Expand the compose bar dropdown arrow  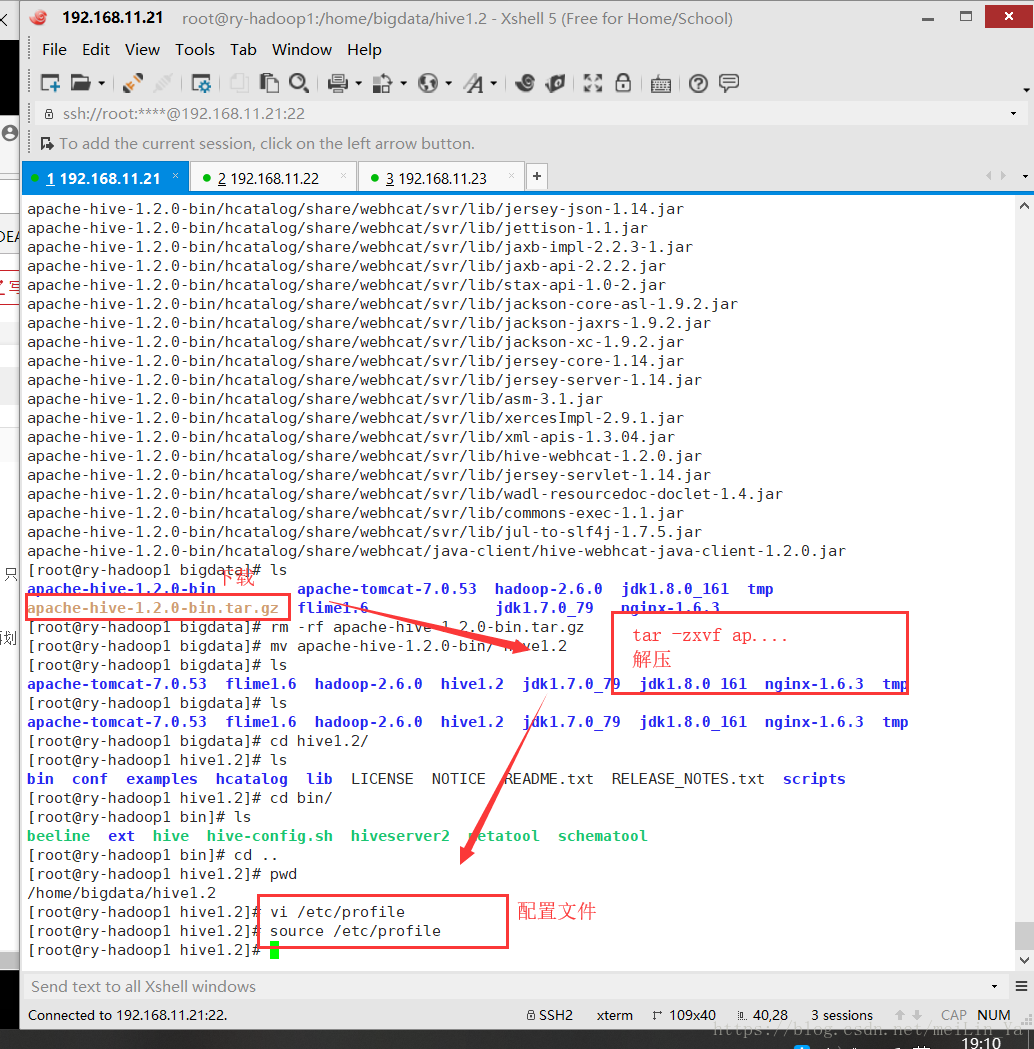995,987
